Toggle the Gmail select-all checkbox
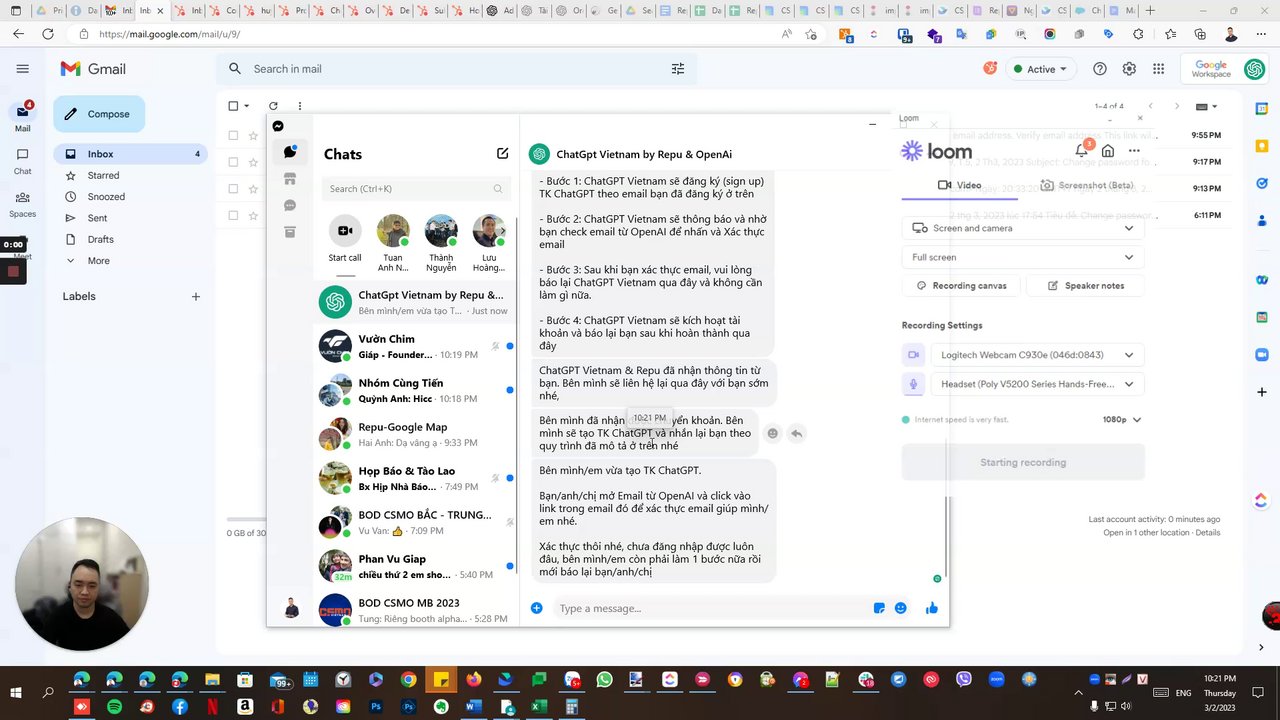 coord(233,106)
